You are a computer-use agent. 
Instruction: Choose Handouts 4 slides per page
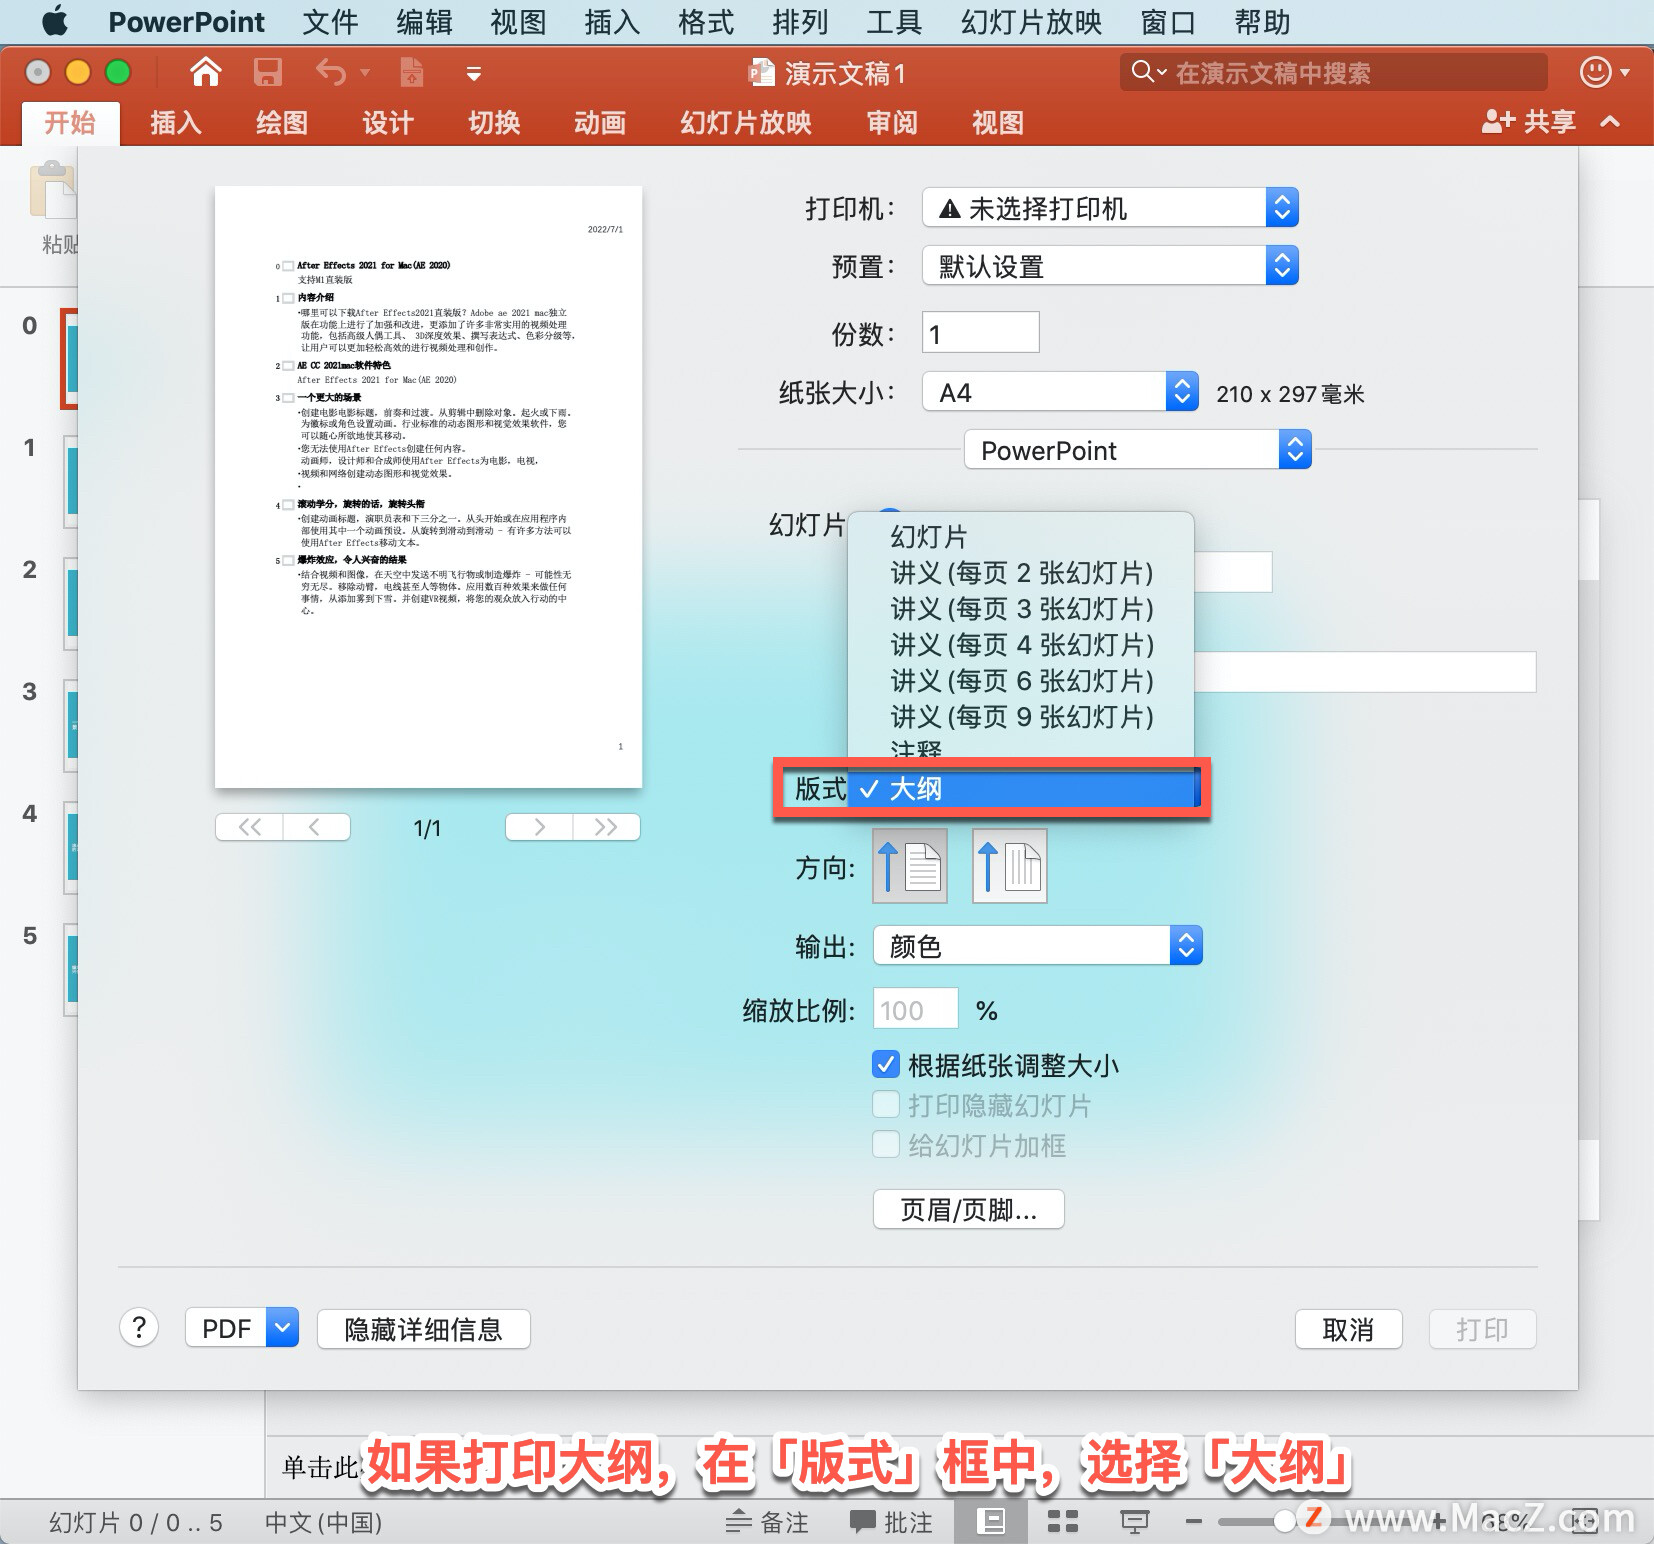pyautogui.click(x=1021, y=644)
